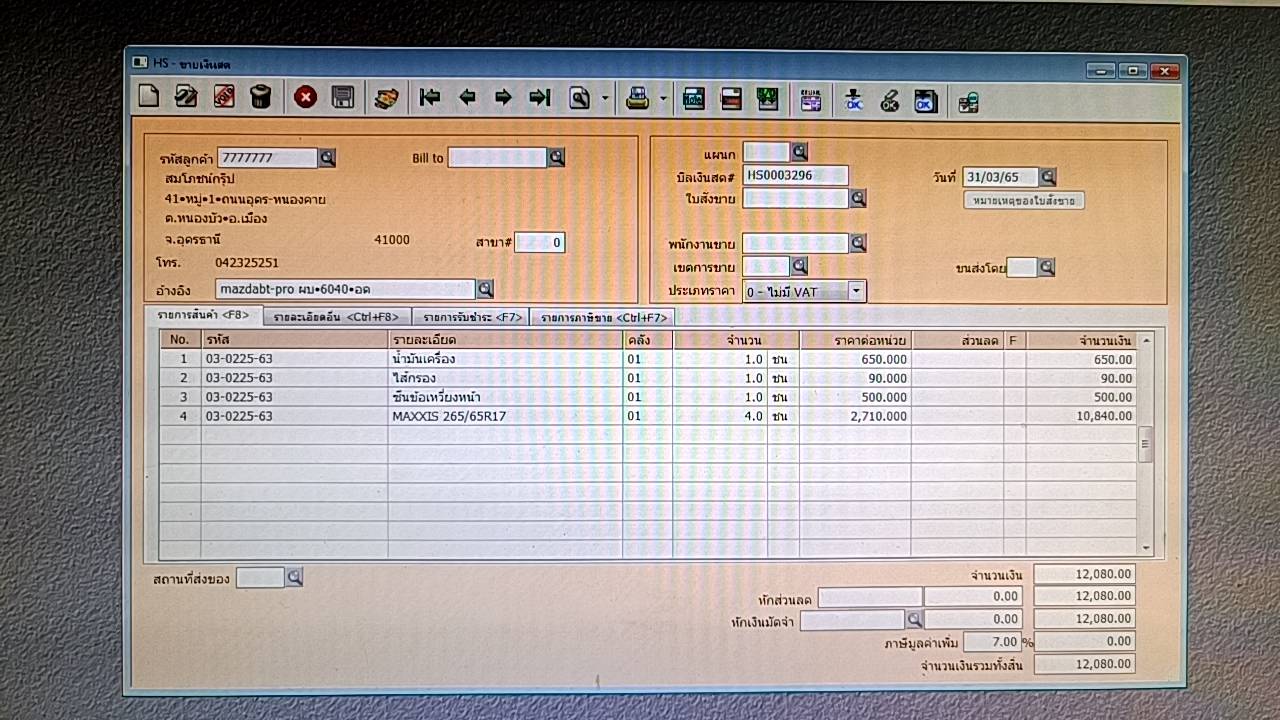Click the printer toolbar icon

pos(637,98)
